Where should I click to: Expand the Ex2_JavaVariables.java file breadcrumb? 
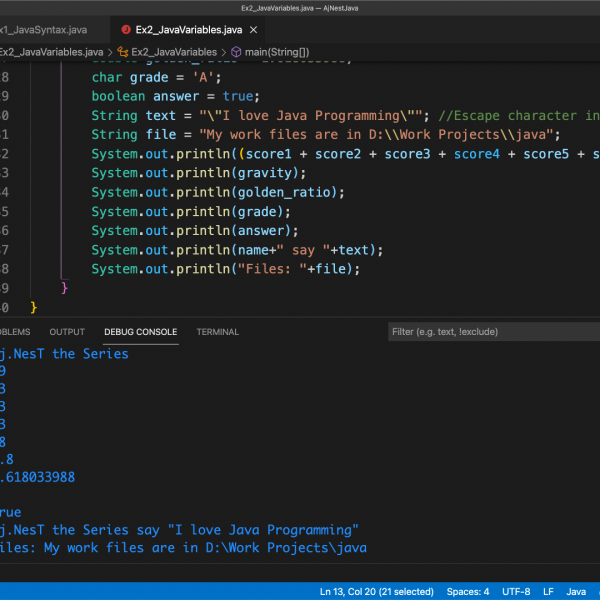pos(50,52)
